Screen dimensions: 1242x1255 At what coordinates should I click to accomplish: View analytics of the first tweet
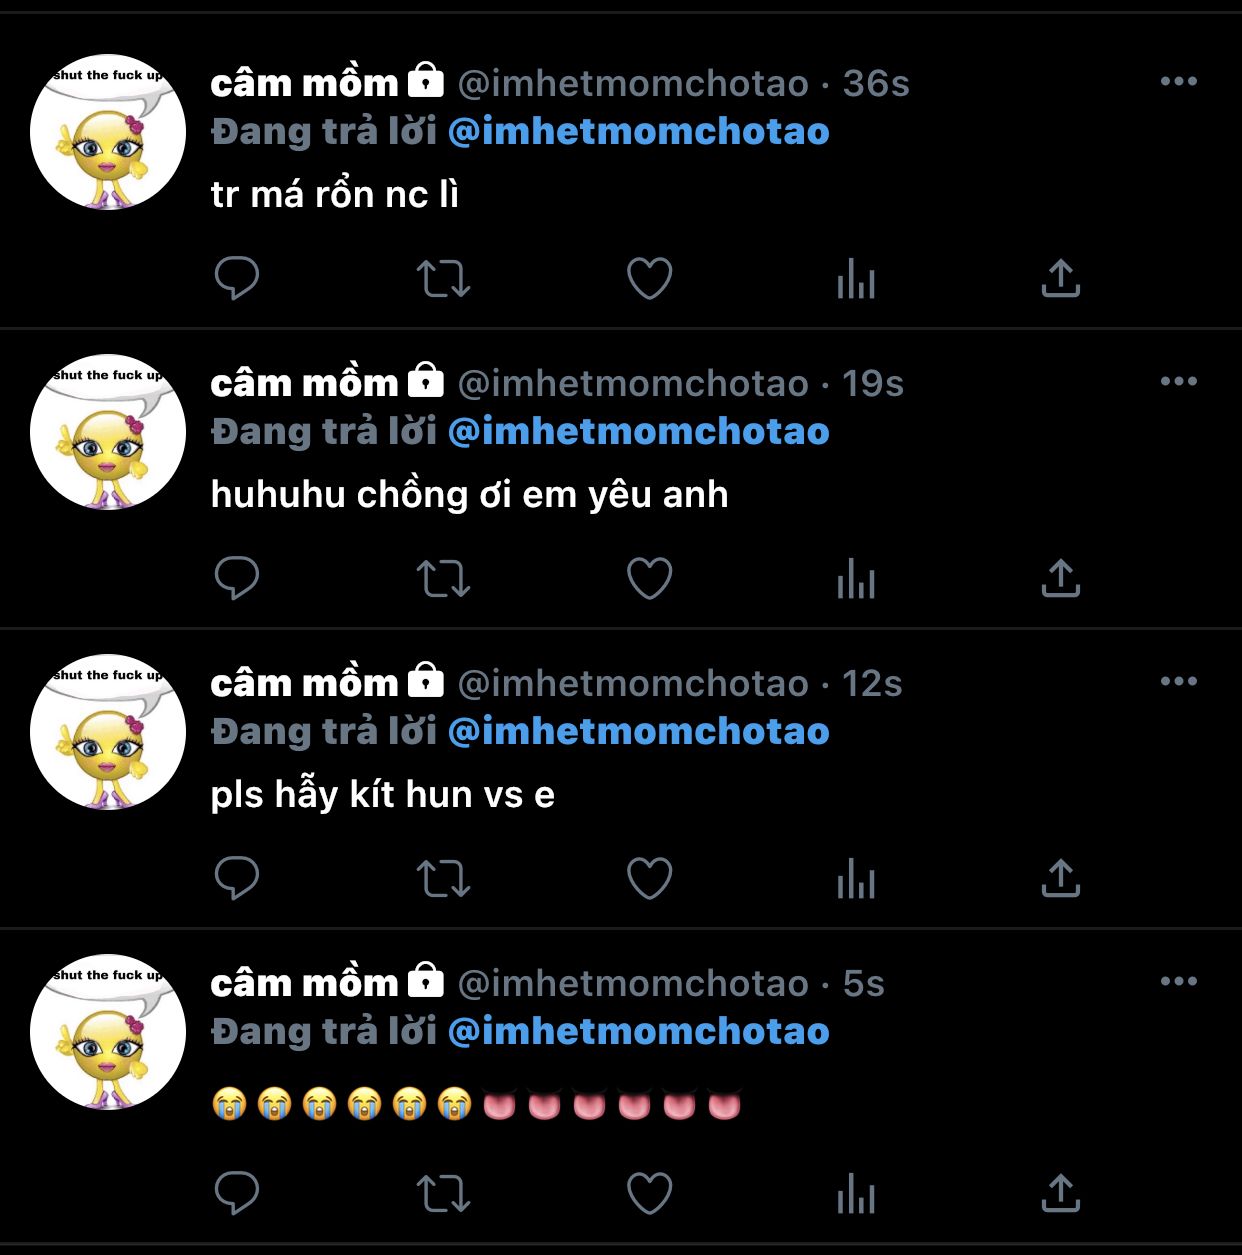(x=856, y=279)
